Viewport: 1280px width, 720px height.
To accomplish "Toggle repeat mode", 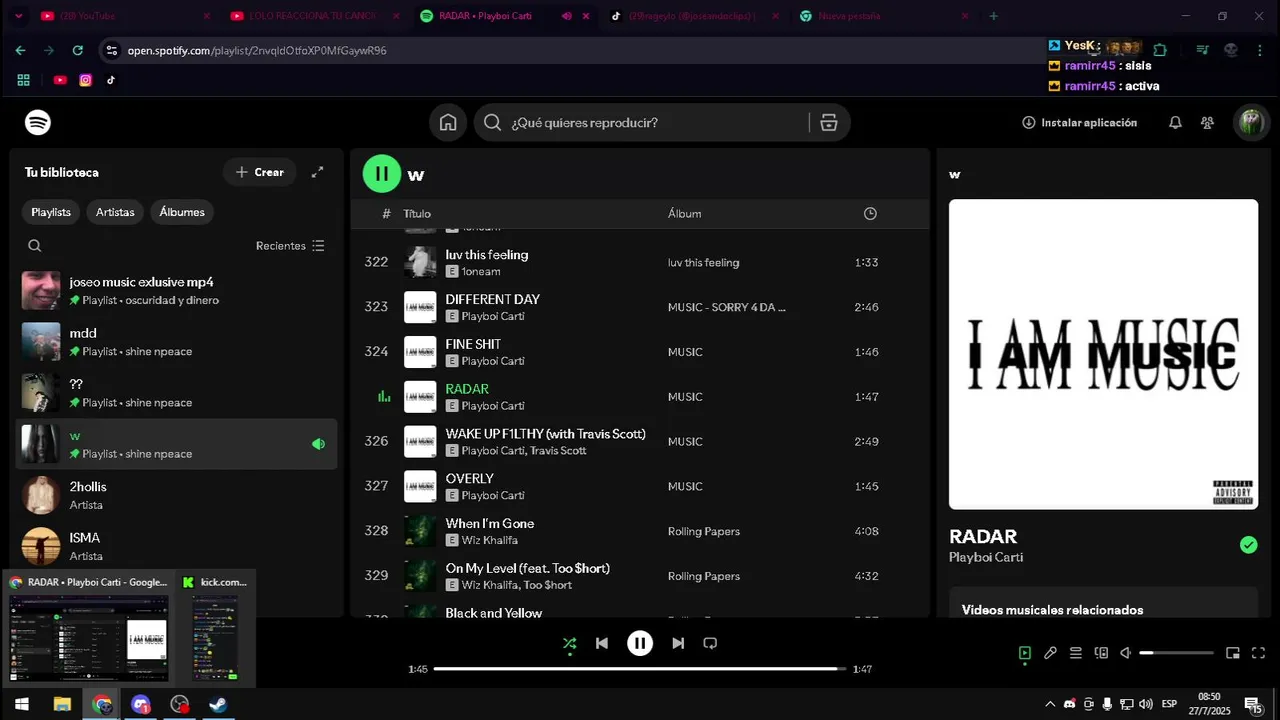I will 710,643.
